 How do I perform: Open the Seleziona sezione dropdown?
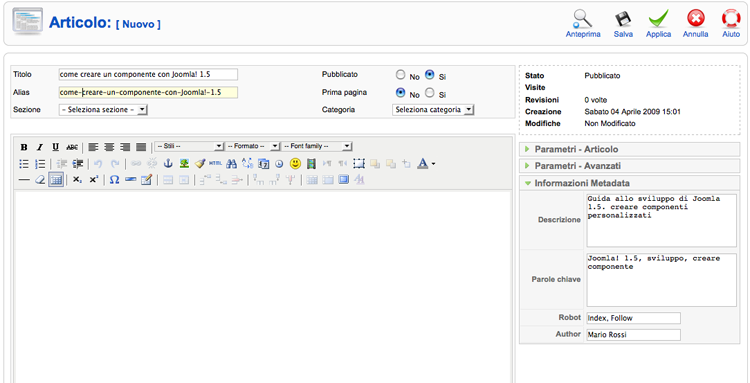[x=103, y=110]
